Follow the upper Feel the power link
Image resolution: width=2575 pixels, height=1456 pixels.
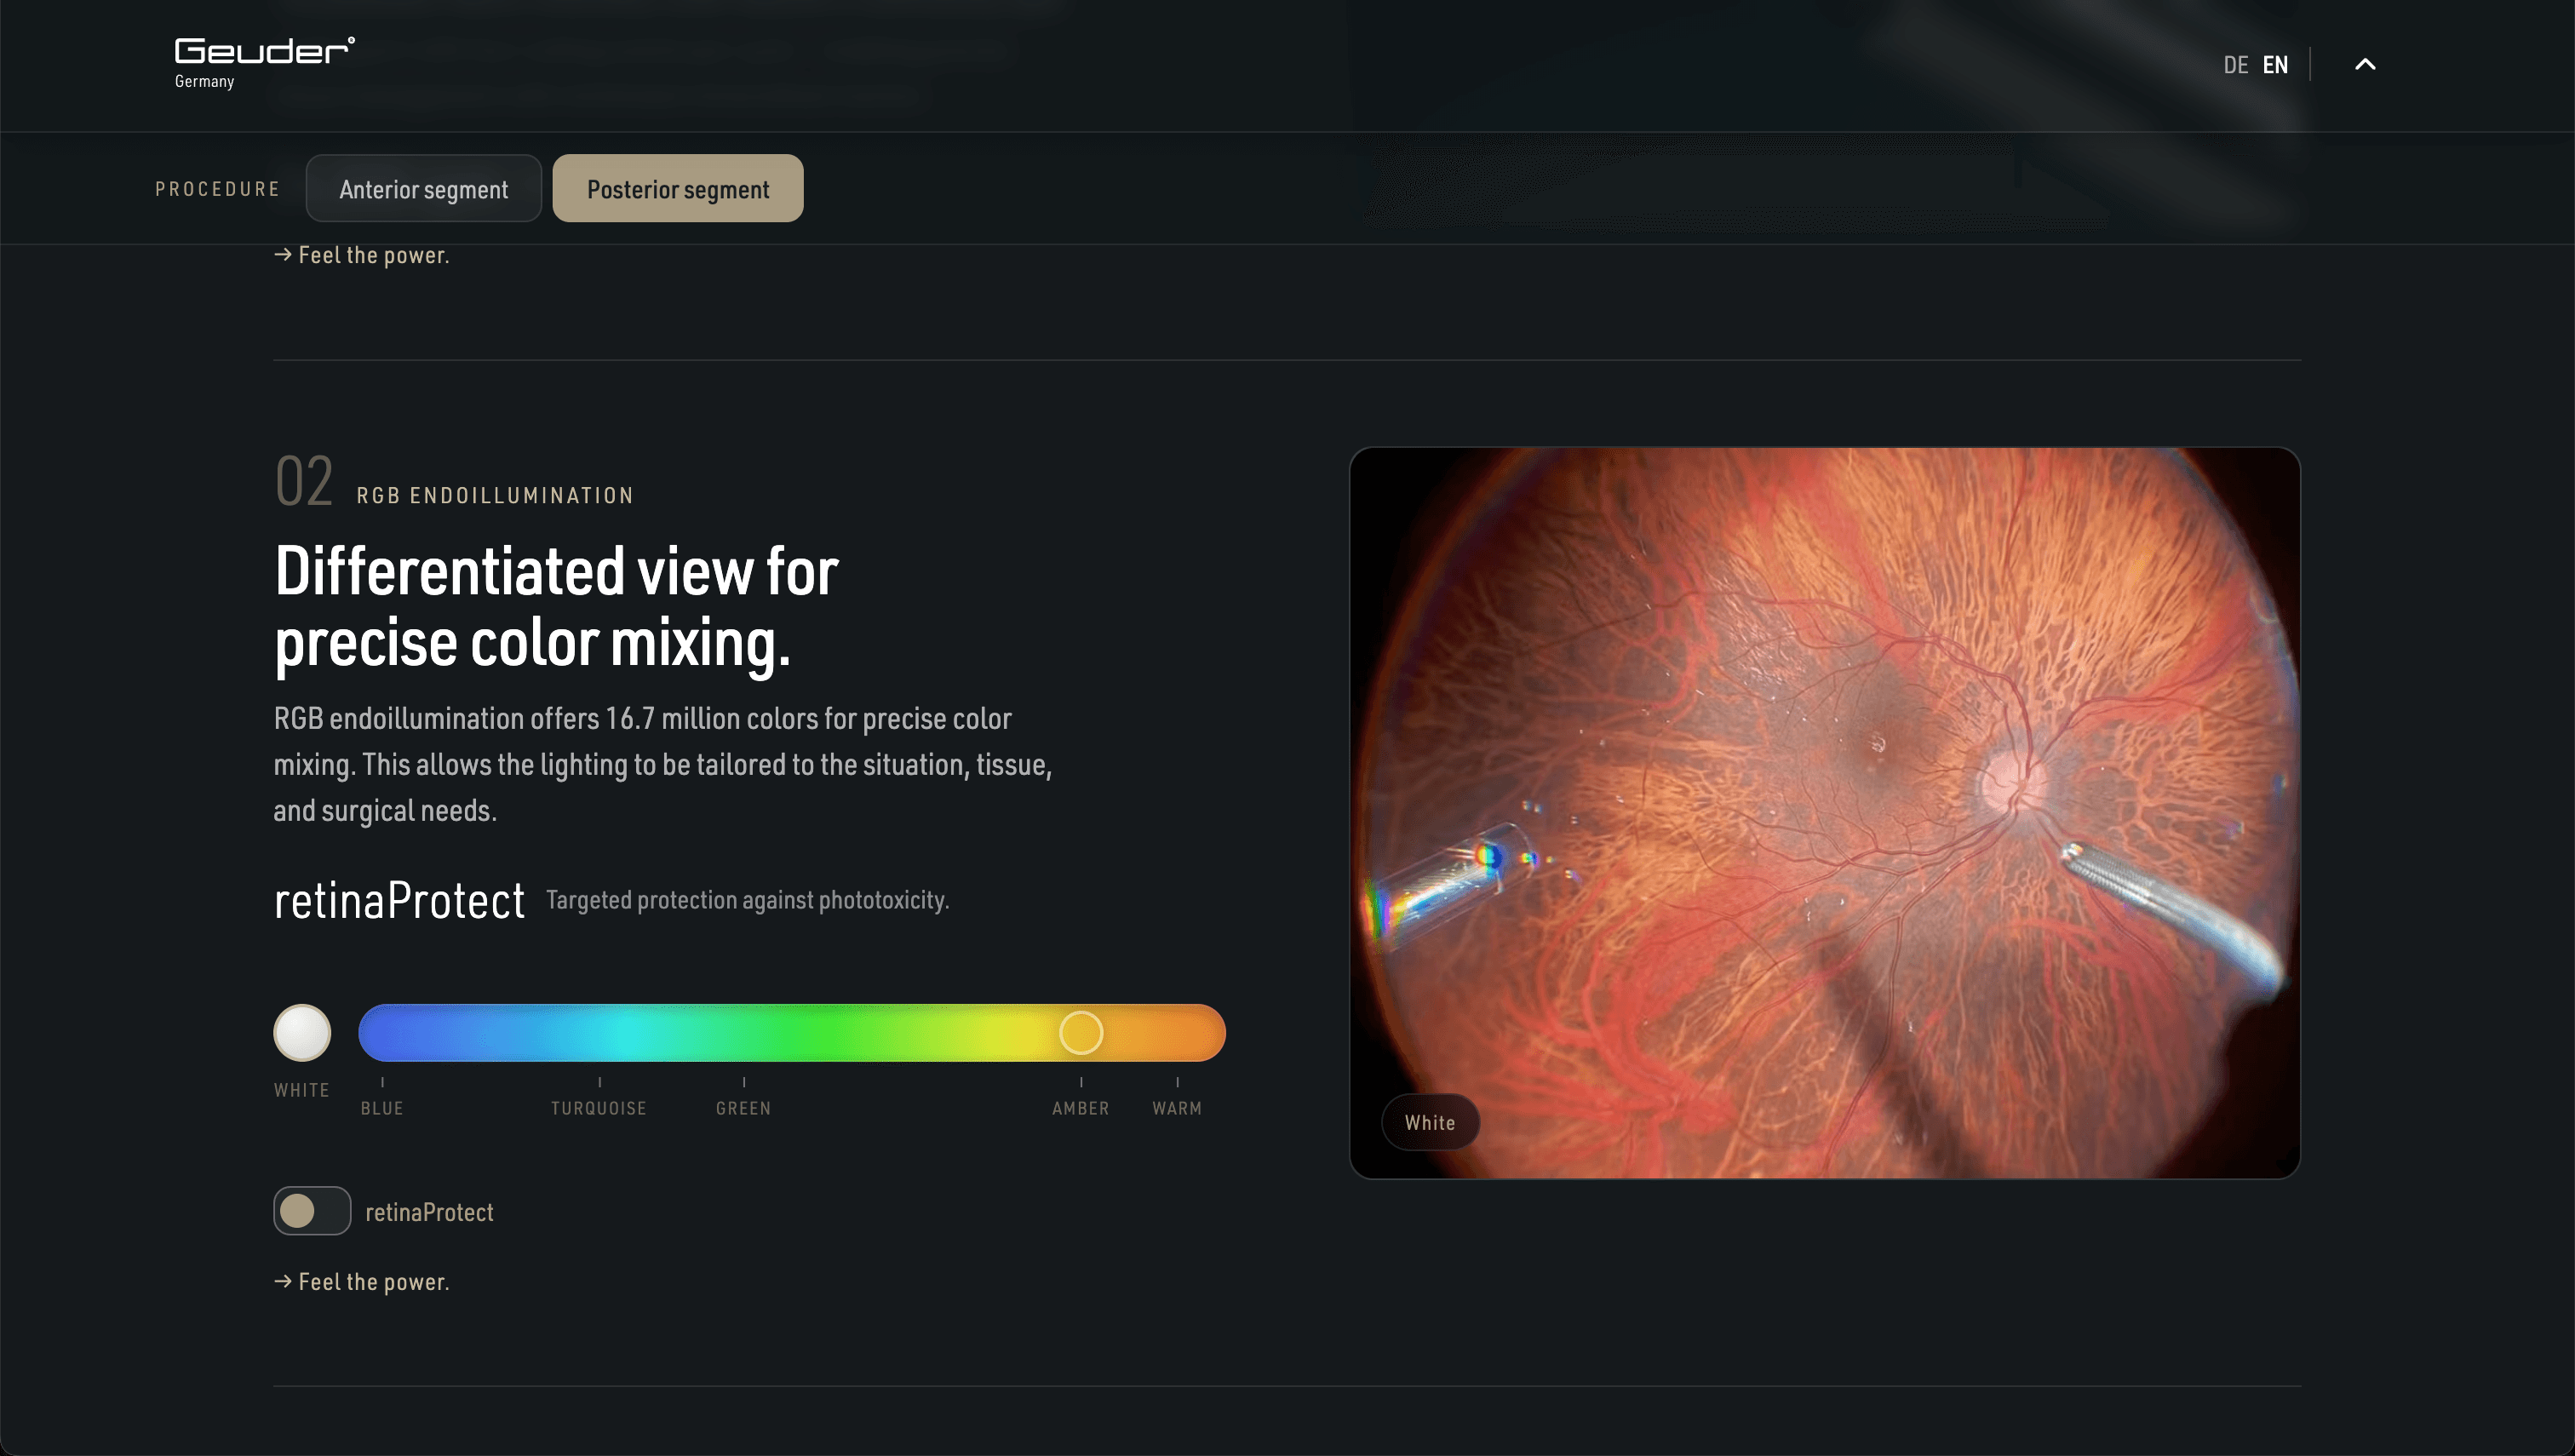click(x=362, y=255)
